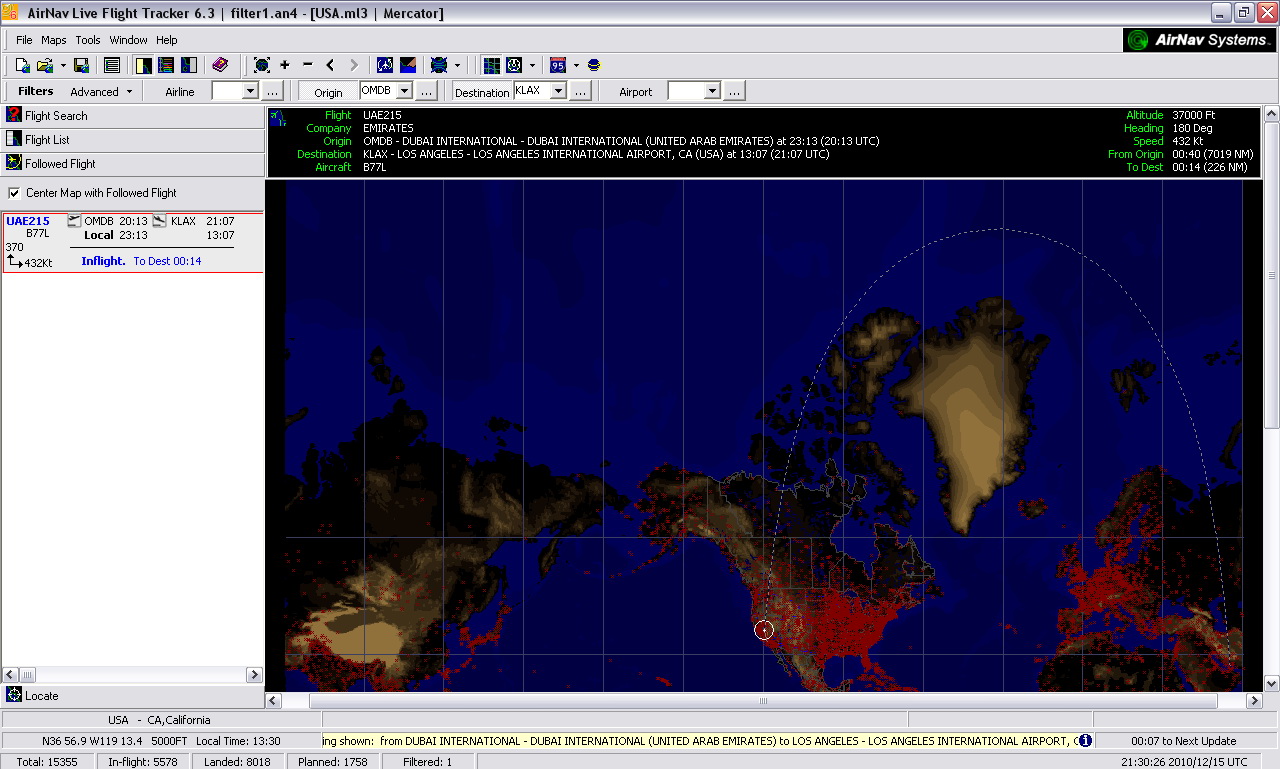Click the blue planet globe icon
The height and width of the screenshot is (769, 1280).
[x=593, y=65]
